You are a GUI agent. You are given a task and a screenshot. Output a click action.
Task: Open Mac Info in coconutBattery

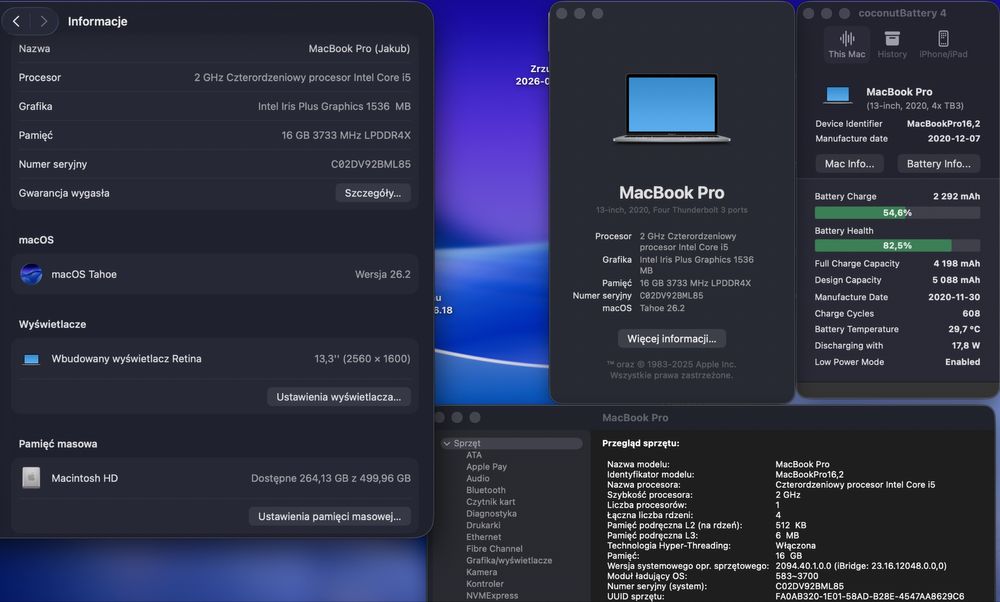pyautogui.click(x=849, y=164)
